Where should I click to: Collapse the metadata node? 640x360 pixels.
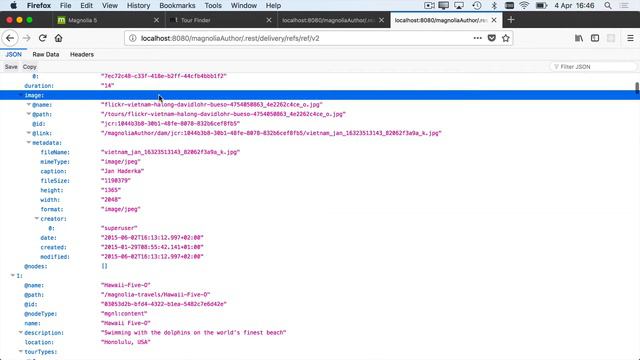(29, 142)
